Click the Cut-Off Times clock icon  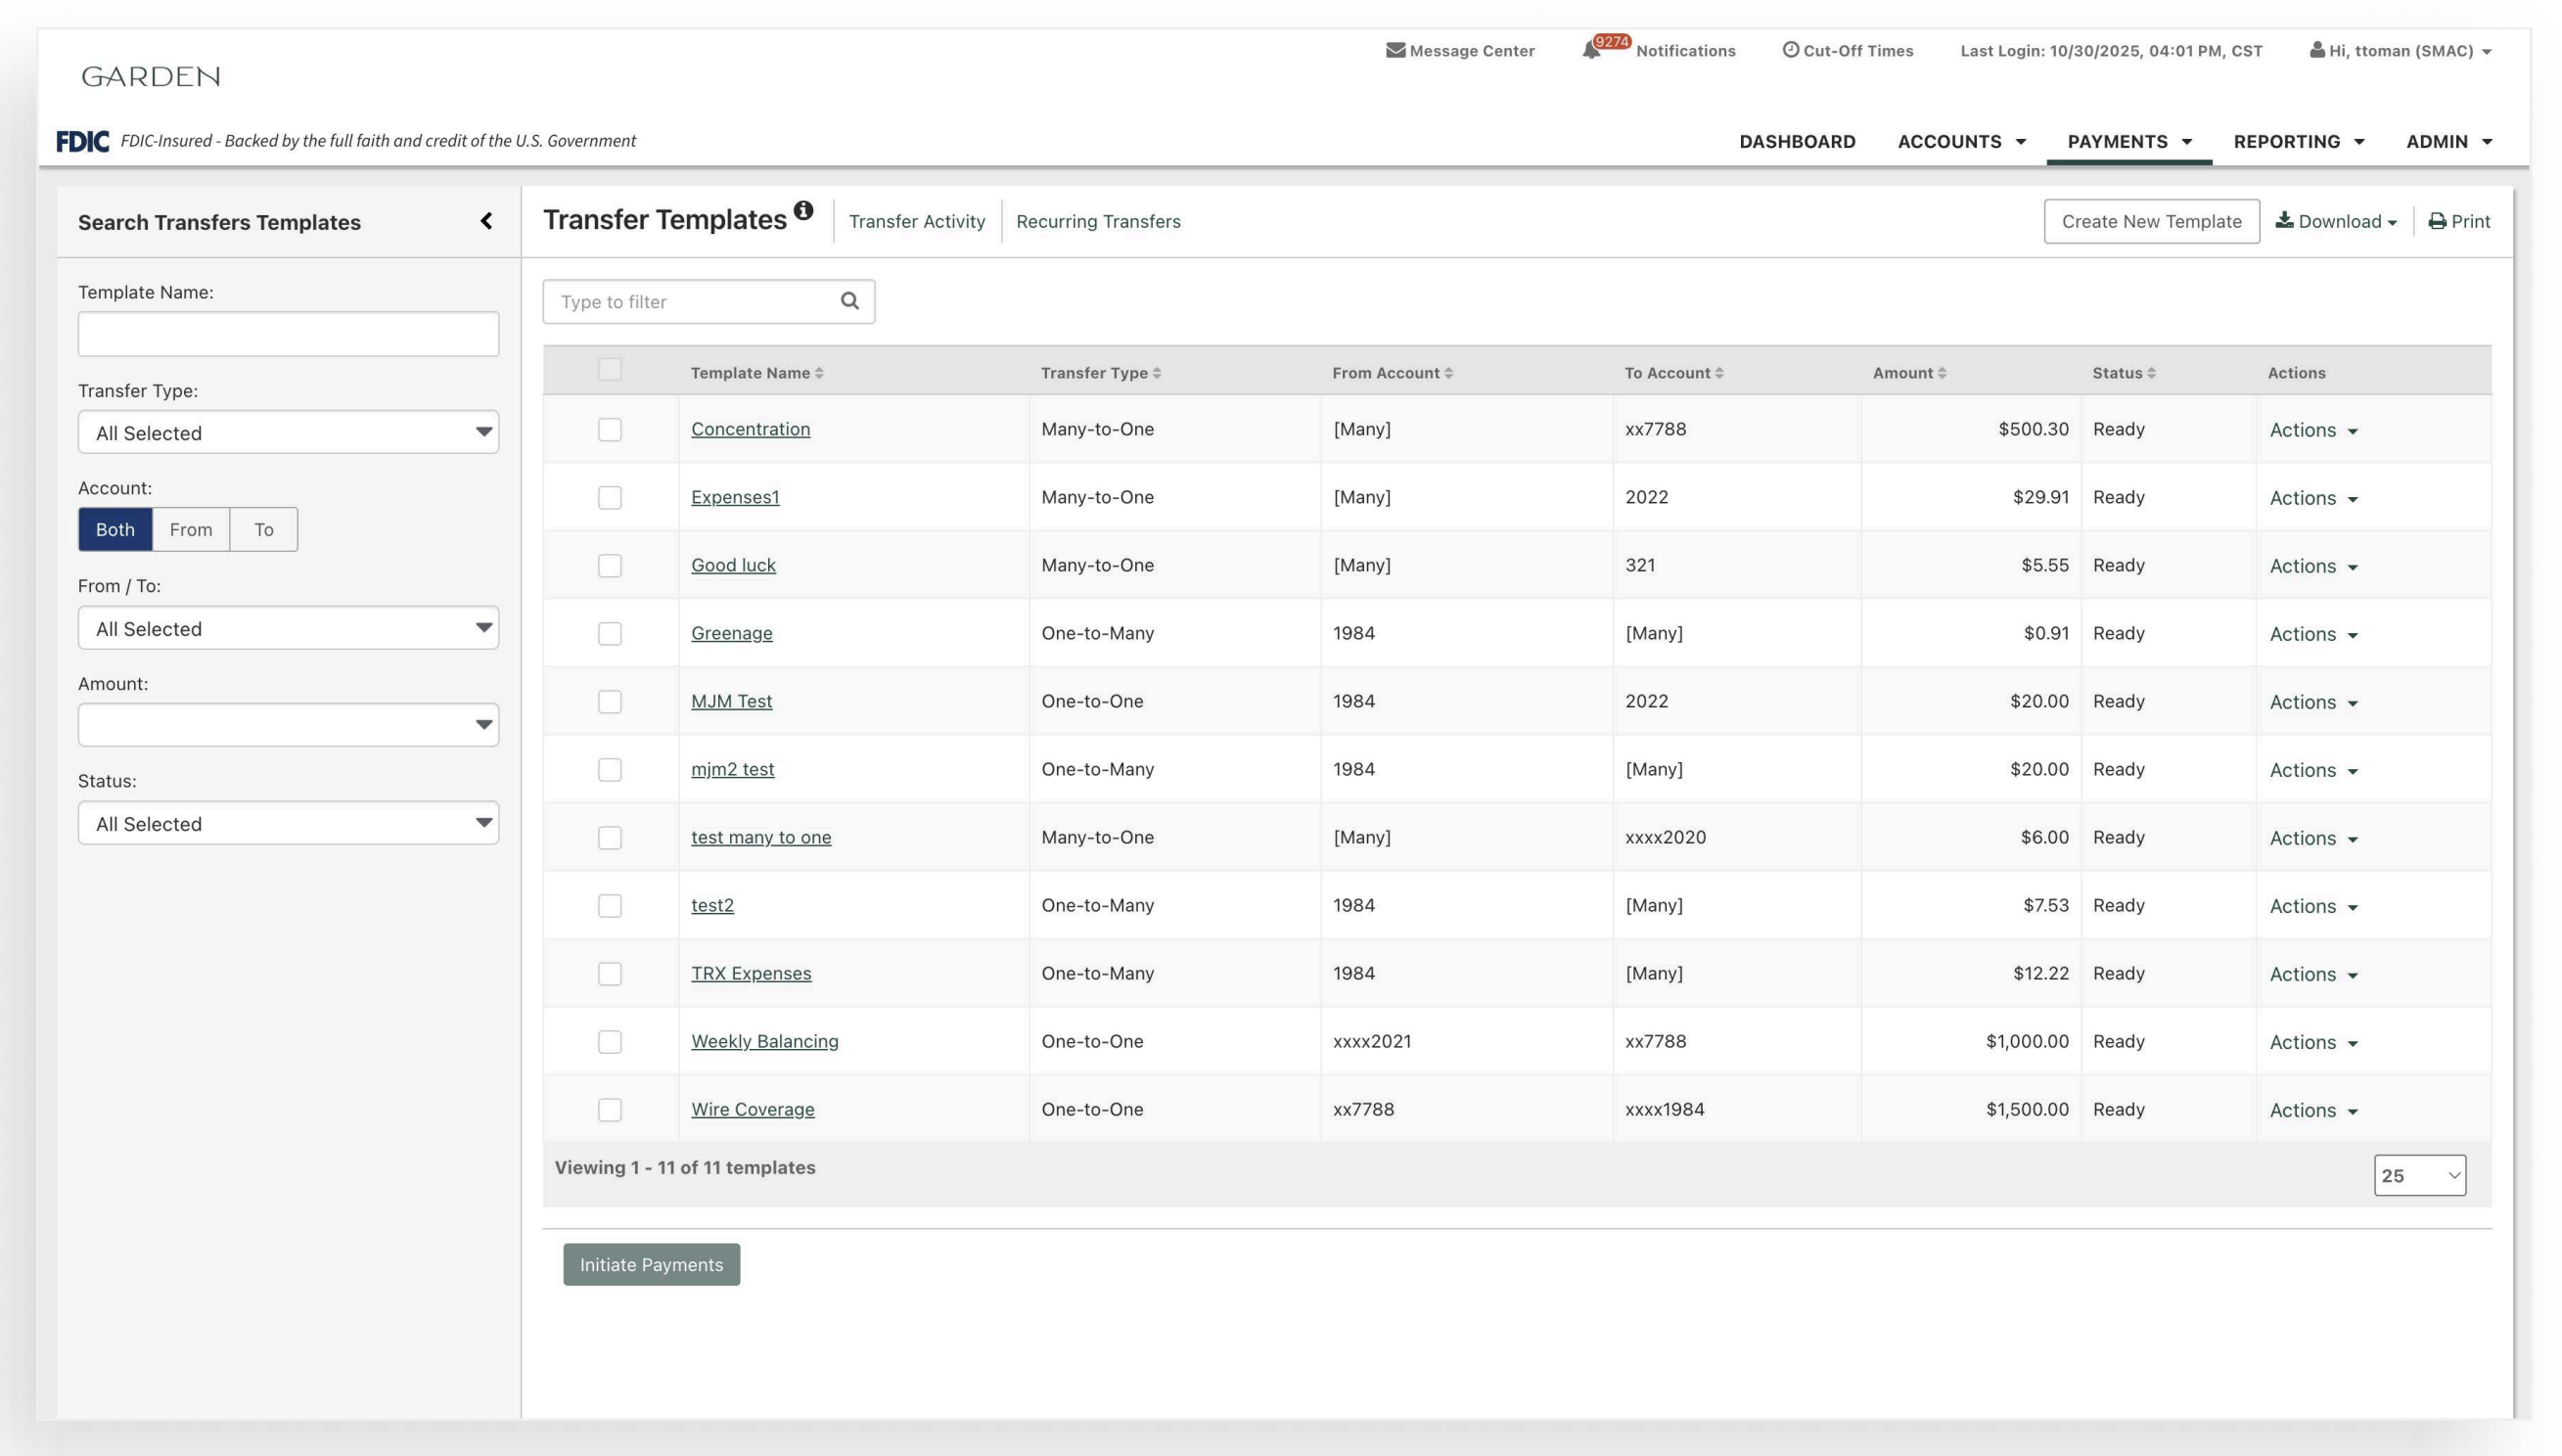[x=1790, y=50]
